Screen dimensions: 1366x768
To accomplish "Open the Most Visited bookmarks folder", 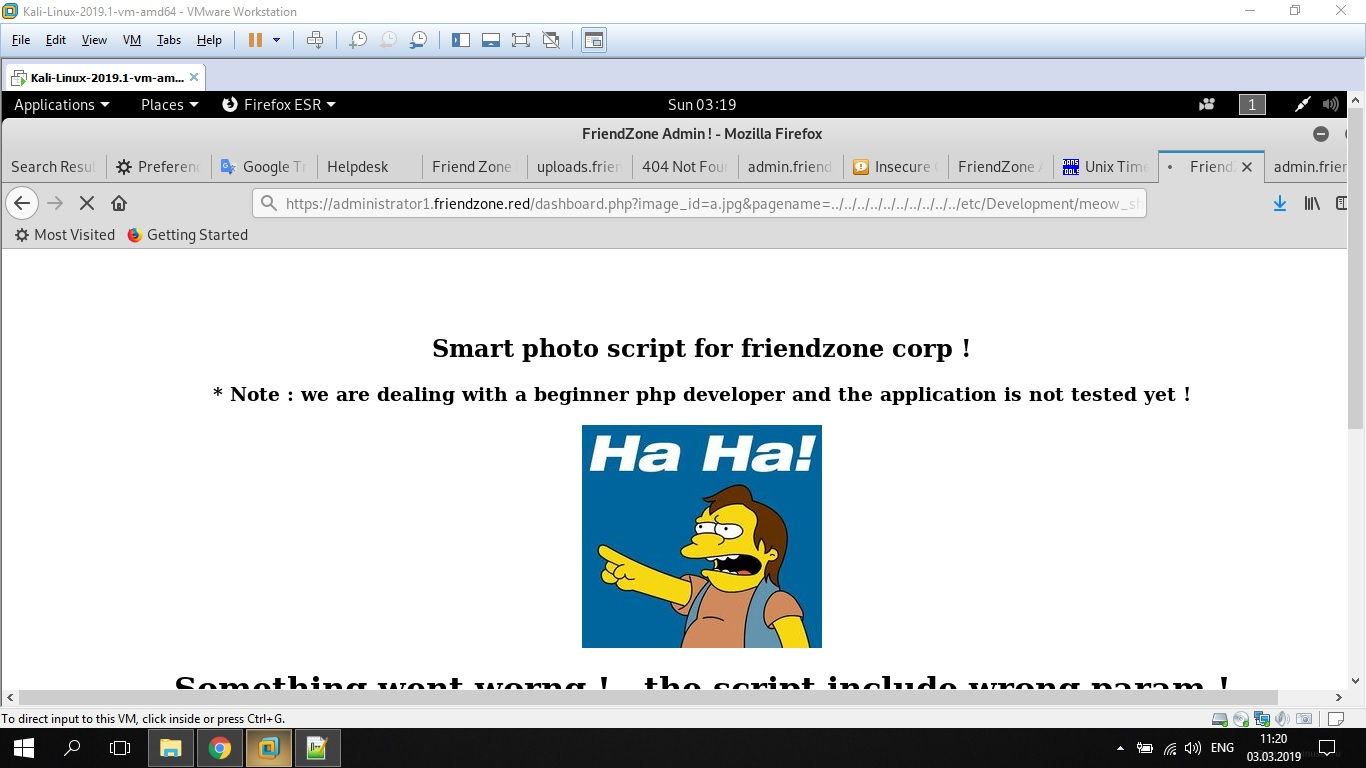I will click(65, 235).
